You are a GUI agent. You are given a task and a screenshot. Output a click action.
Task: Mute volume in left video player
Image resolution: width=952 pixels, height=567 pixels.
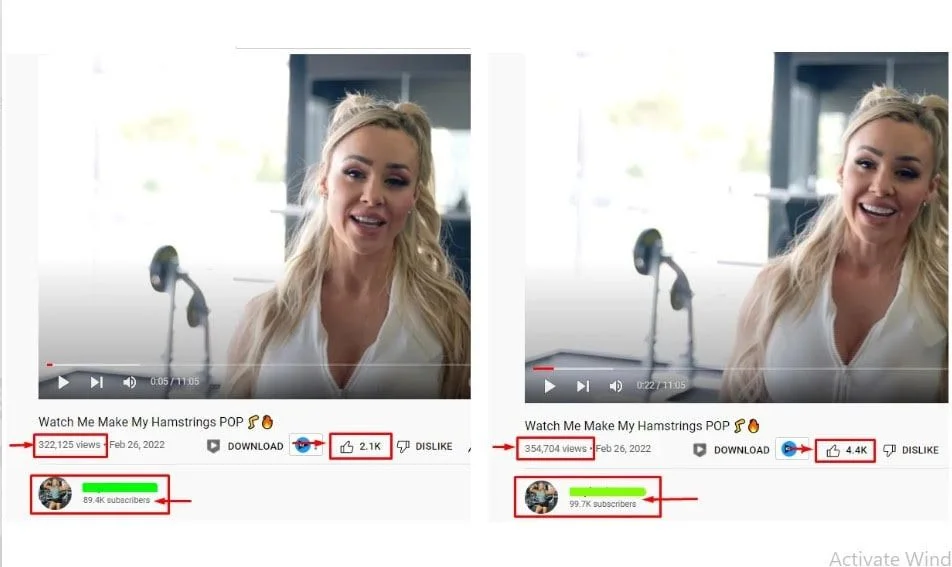(129, 382)
